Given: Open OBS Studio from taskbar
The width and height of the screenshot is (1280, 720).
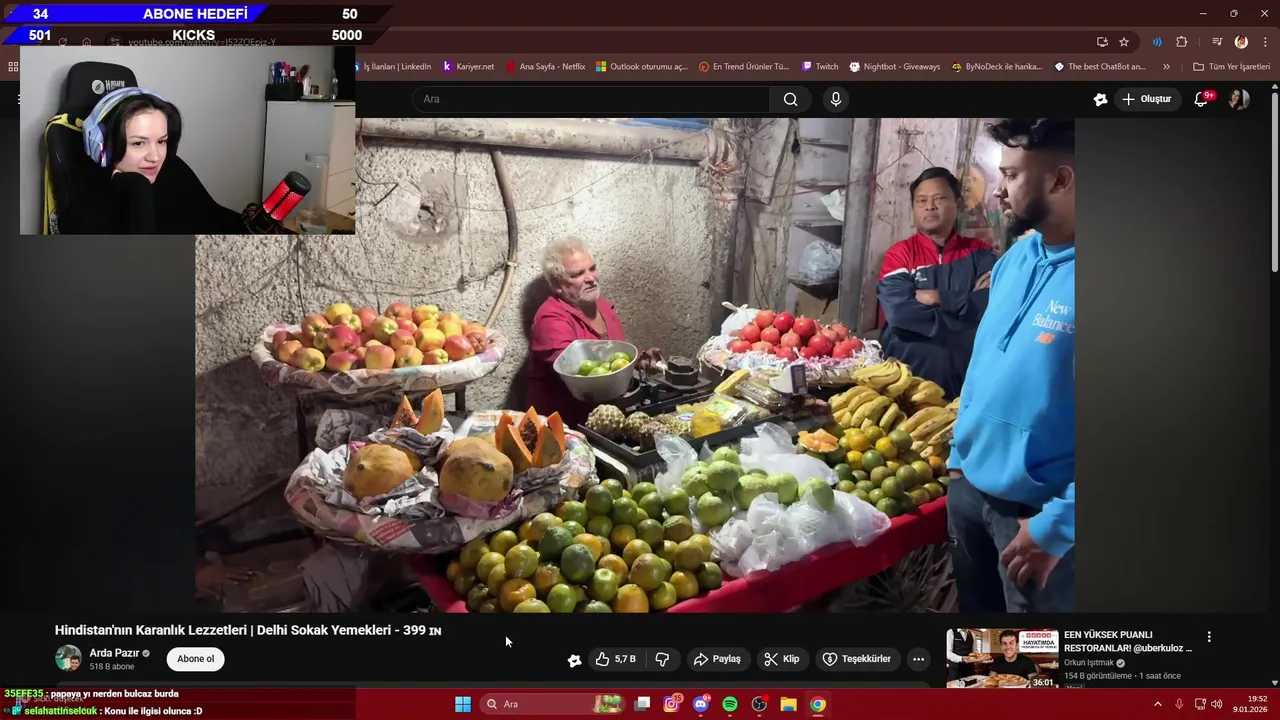Looking at the screenshot, I should [x=759, y=704].
